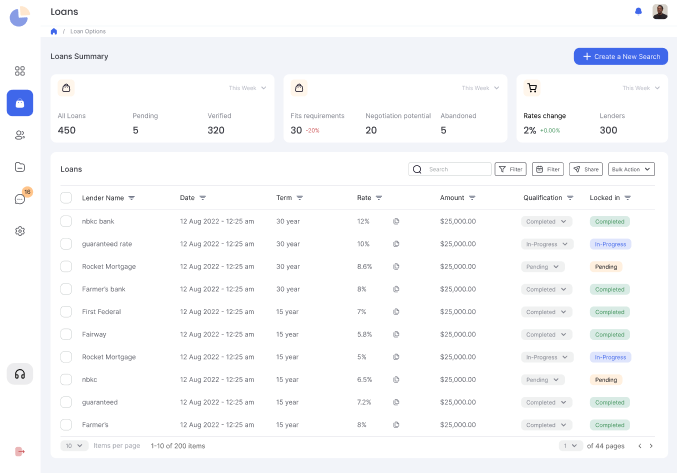Open chat messages icon with badge

click(20, 199)
